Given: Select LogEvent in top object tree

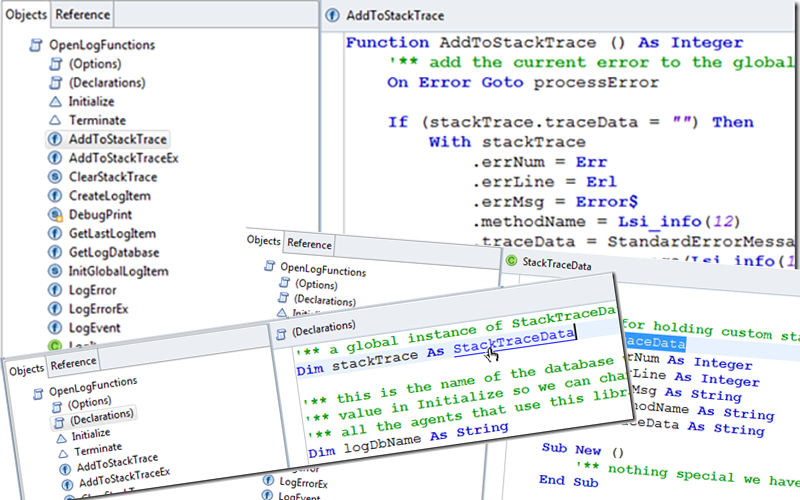Looking at the screenshot, I should click(x=95, y=328).
